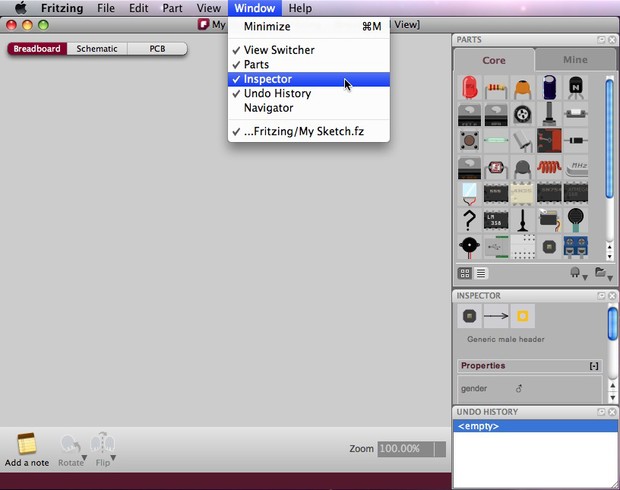Screen dimensions: 620x490
Task: Open the File menu
Action: click(x=106, y=8)
